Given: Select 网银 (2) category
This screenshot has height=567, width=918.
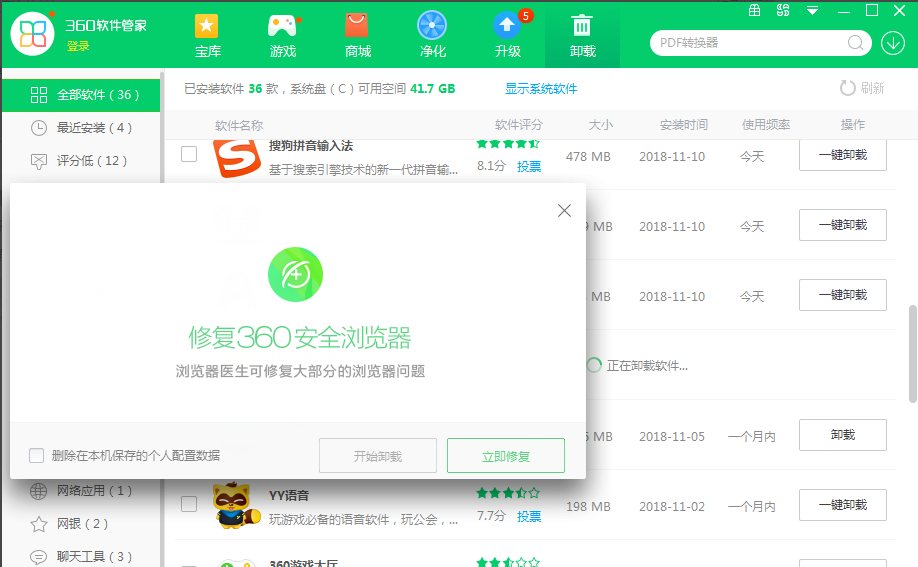Looking at the screenshot, I should pos(81,524).
